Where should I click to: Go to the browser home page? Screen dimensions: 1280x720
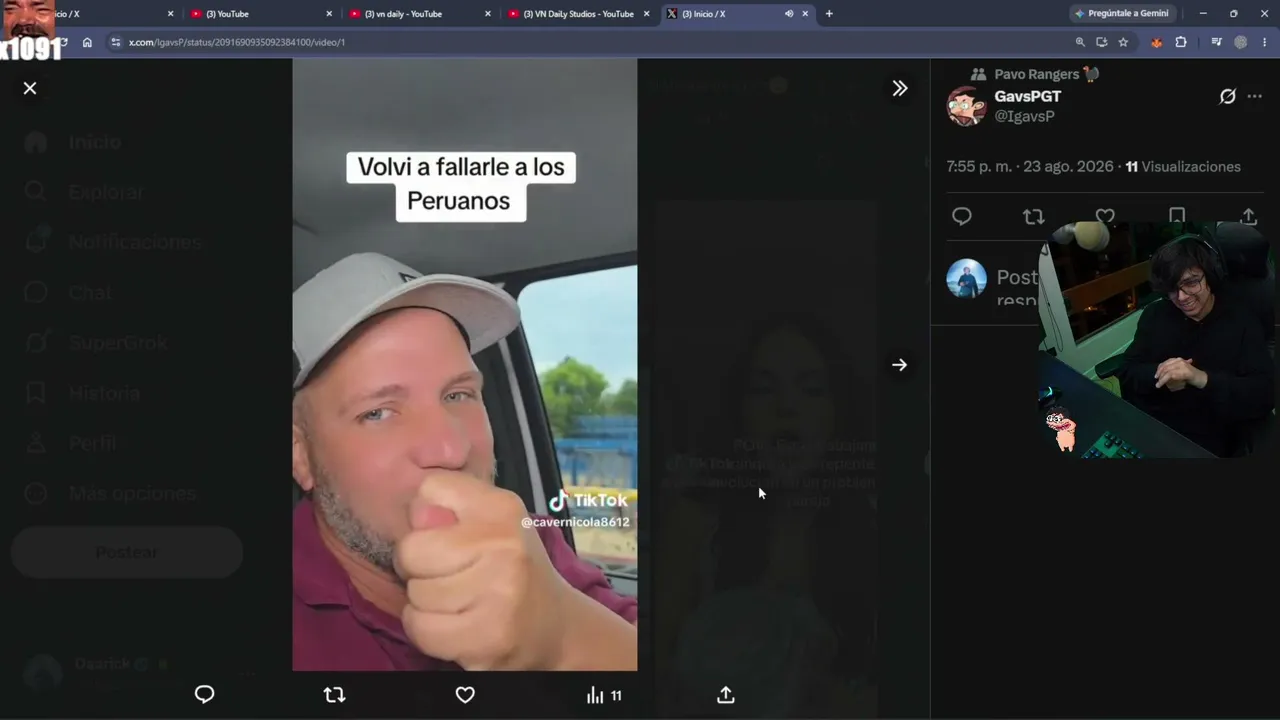coord(87,42)
